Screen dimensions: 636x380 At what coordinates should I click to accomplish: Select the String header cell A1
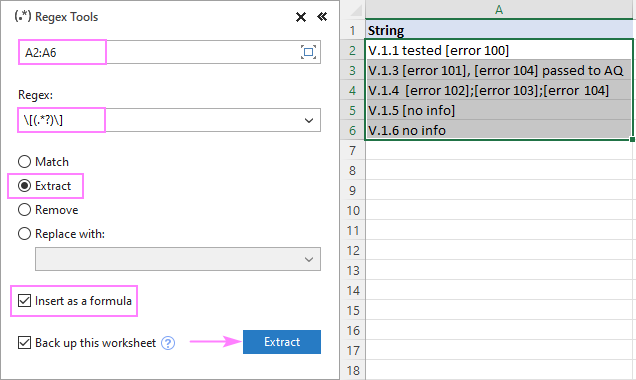499,30
